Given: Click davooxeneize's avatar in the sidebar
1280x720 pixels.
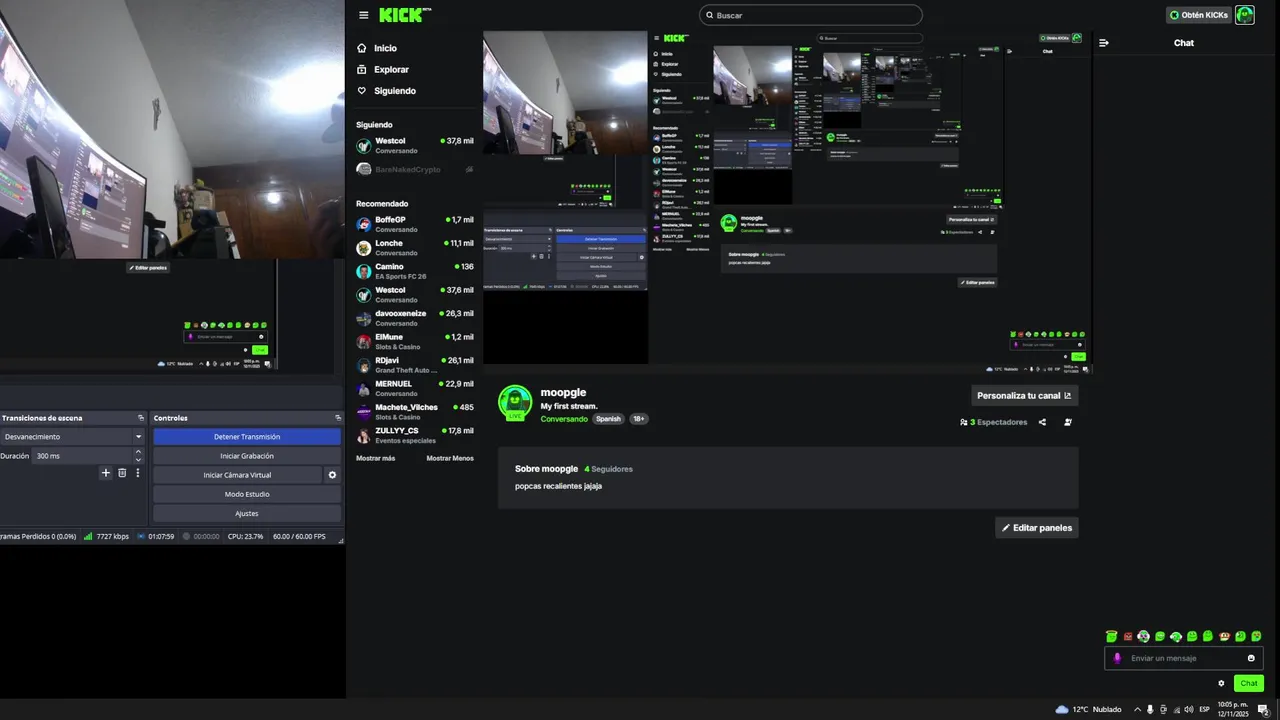Looking at the screenshot, I should click(364, 318).
